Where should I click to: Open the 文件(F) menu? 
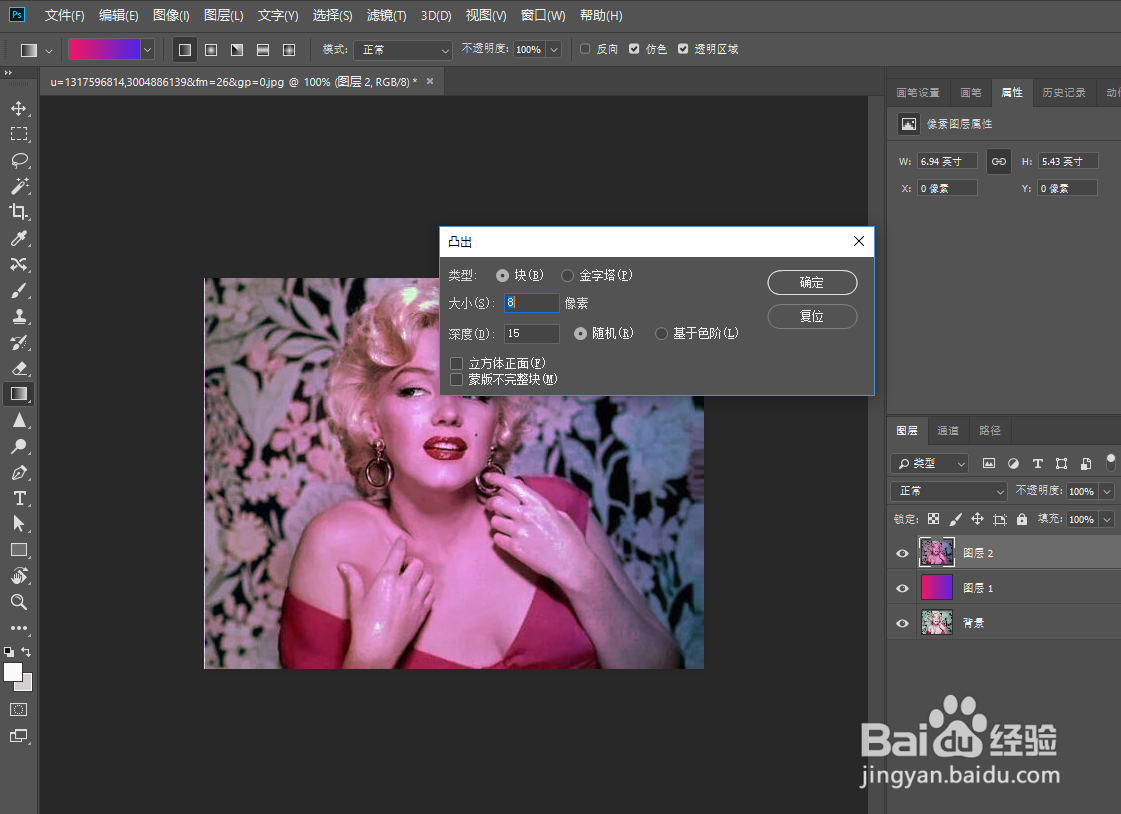tap(64, 16)
